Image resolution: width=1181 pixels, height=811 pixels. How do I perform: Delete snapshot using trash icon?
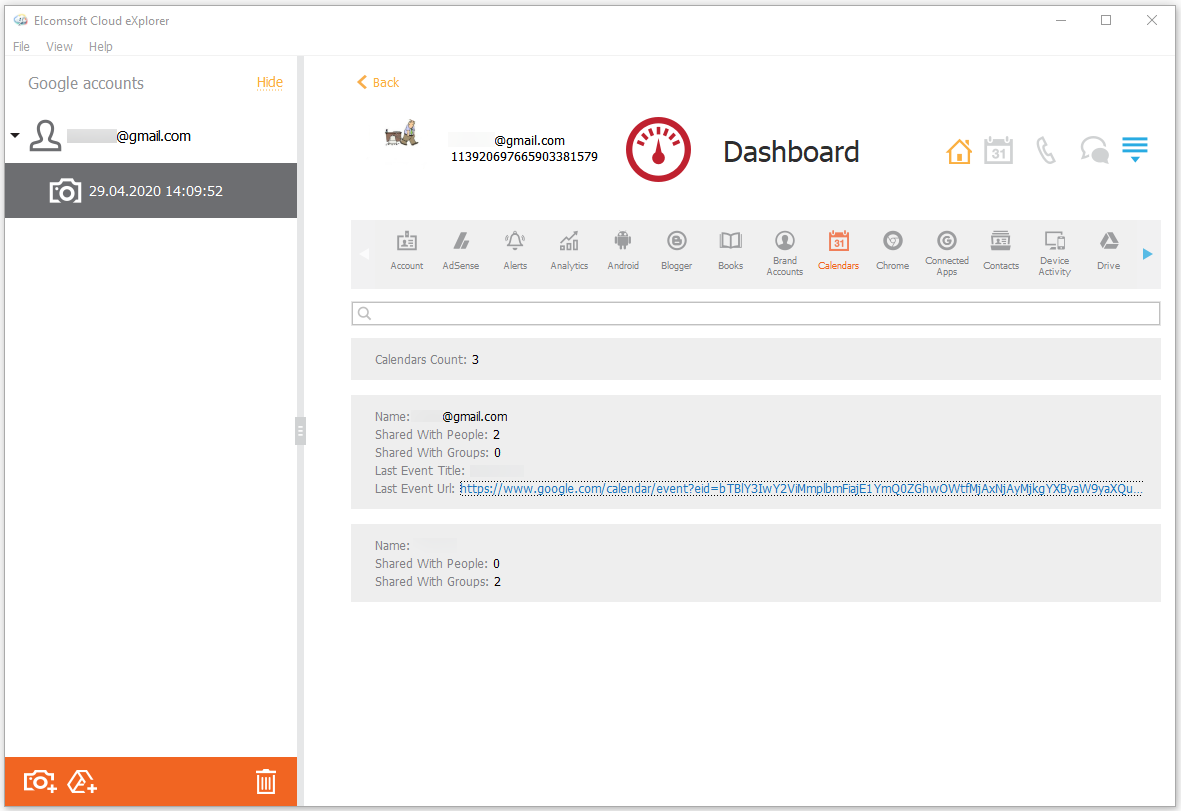click(265, 781)
